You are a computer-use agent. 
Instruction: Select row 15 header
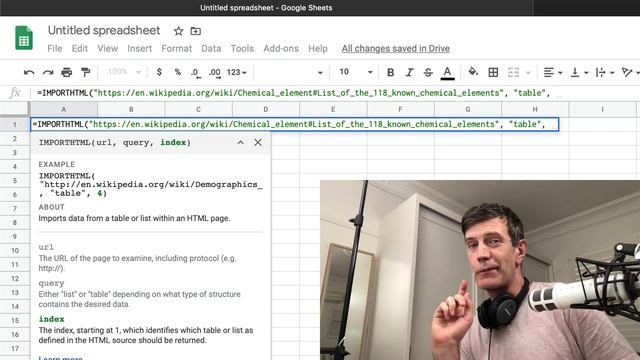tap(15, 320)
